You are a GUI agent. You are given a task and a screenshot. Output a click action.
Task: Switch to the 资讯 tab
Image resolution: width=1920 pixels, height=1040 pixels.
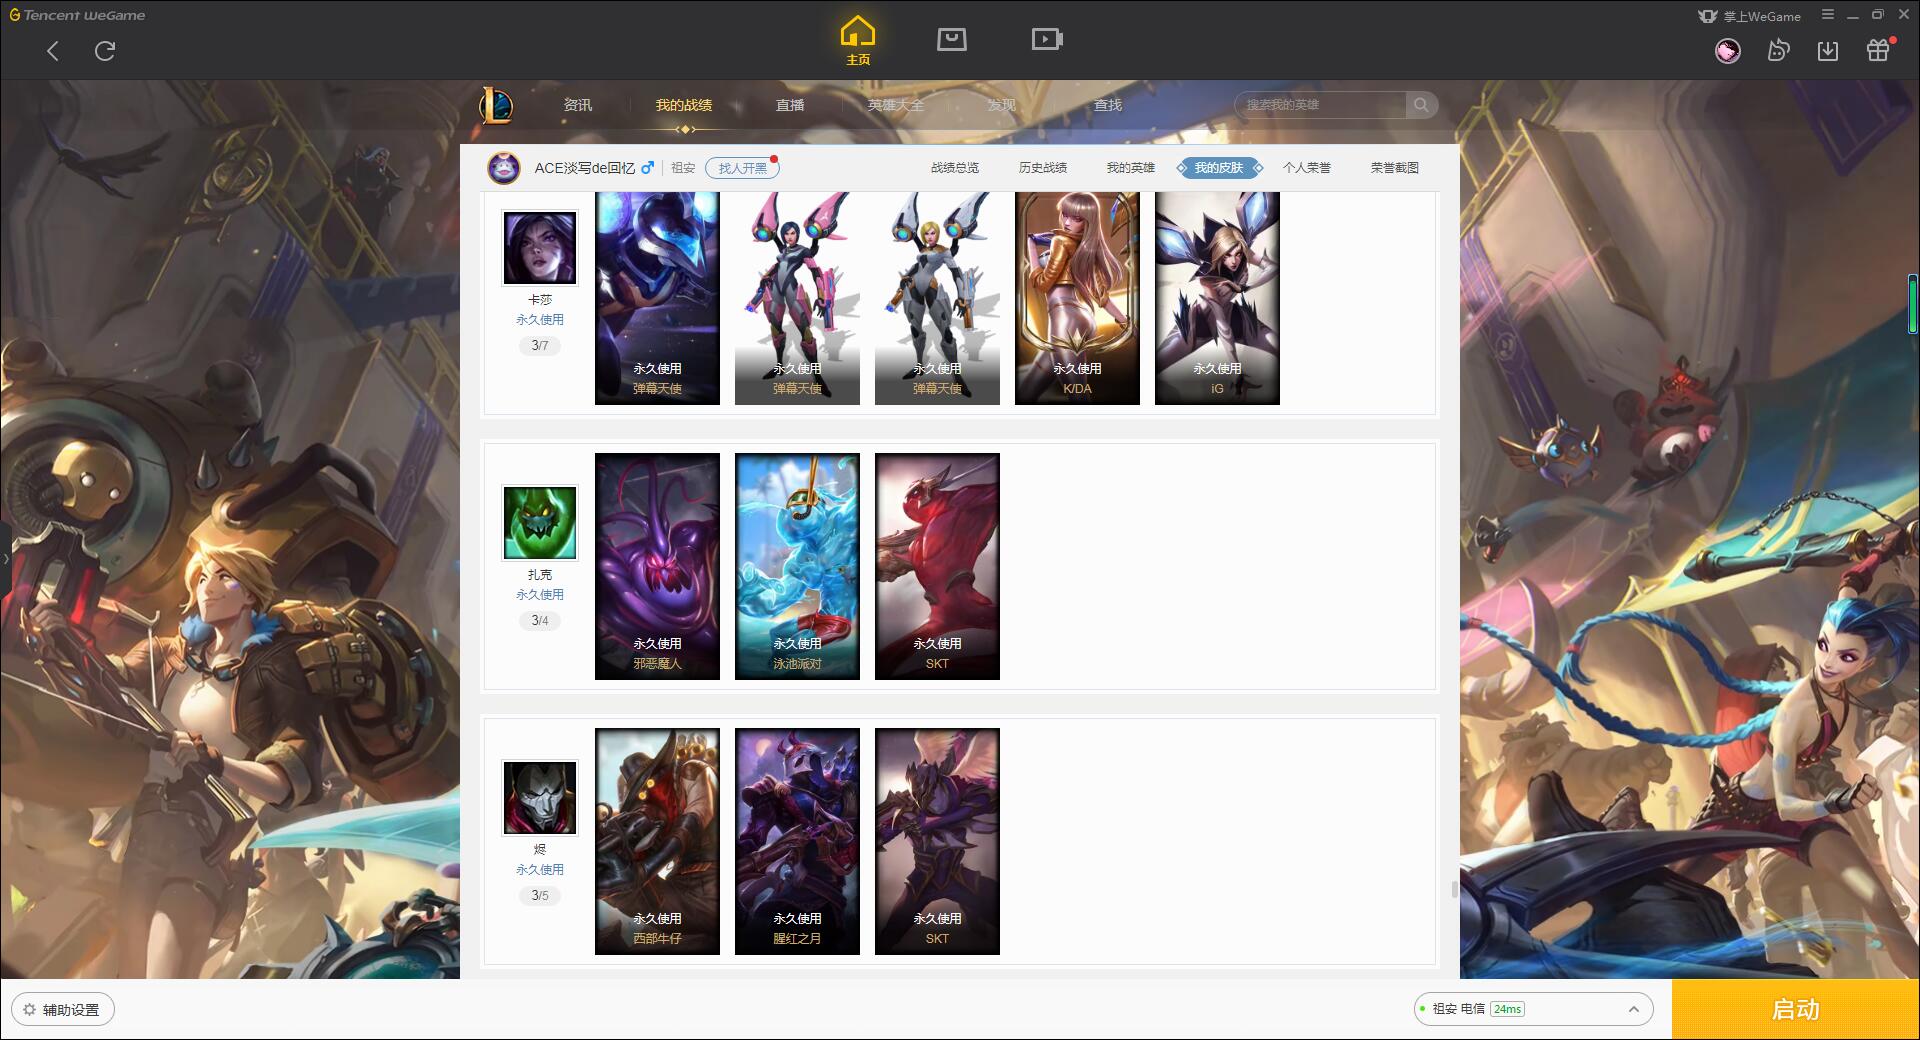coord(578,105)
